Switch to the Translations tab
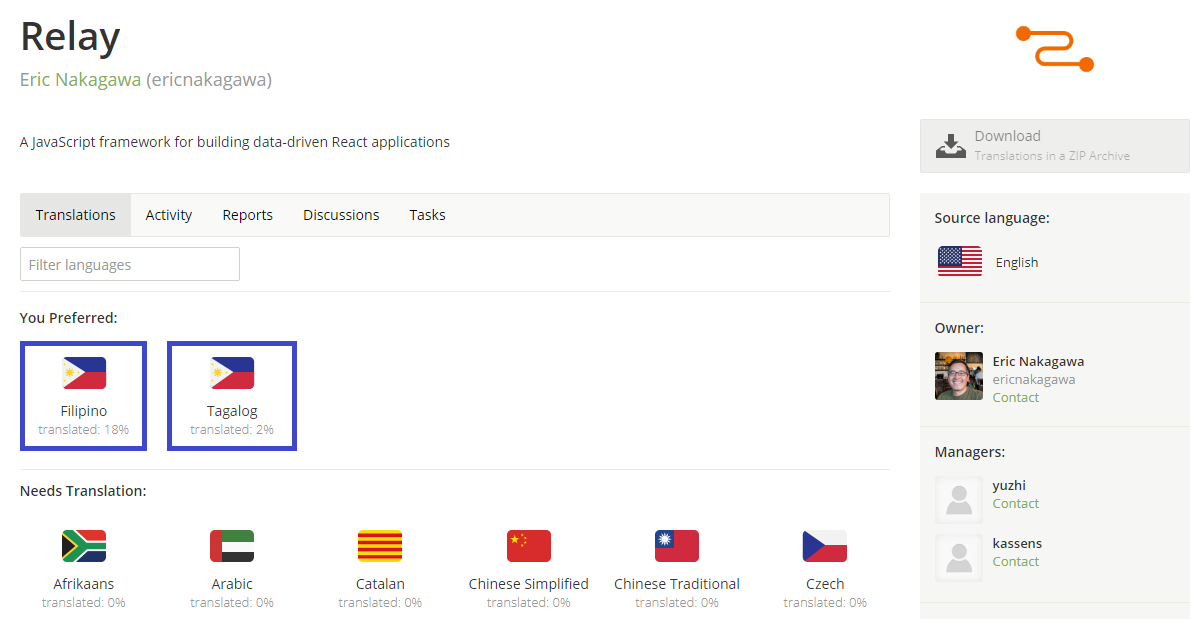Viewport: 1195px width, 630px height. (x=75, y=215)
